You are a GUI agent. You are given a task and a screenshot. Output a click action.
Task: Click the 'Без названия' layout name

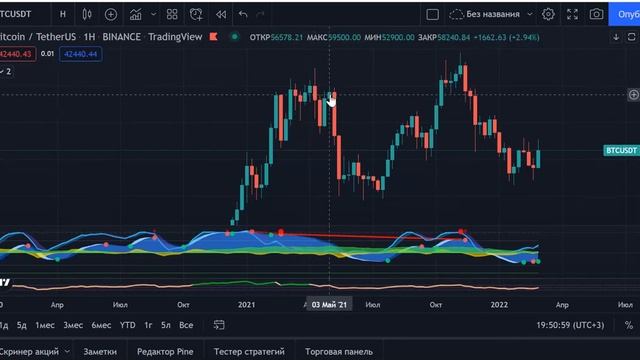493,14
